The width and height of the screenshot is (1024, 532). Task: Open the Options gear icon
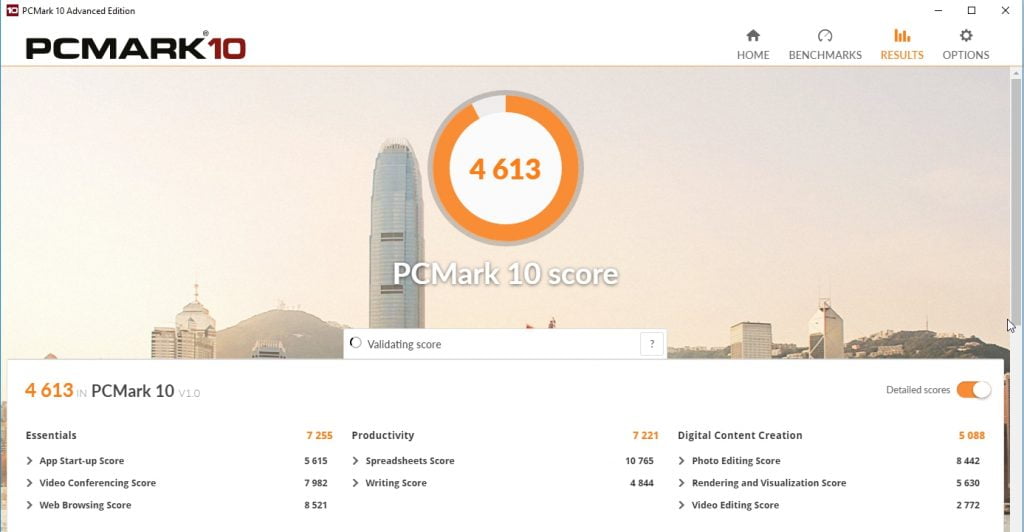coord(966,35)
